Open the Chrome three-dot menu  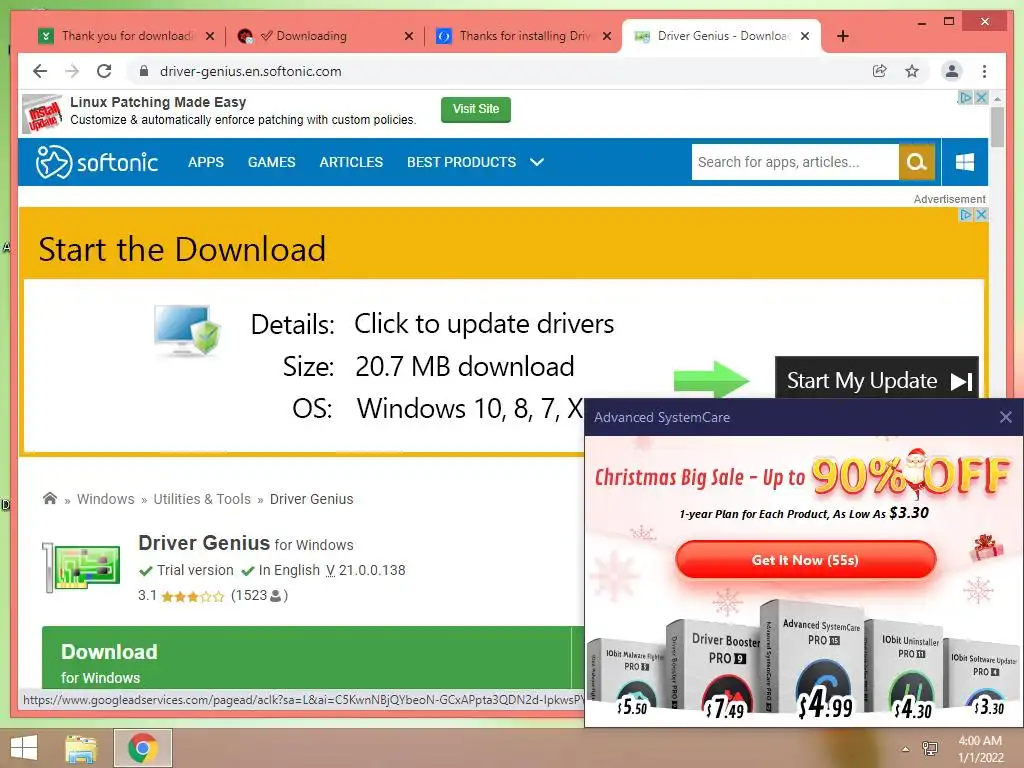tap(984, 71)
